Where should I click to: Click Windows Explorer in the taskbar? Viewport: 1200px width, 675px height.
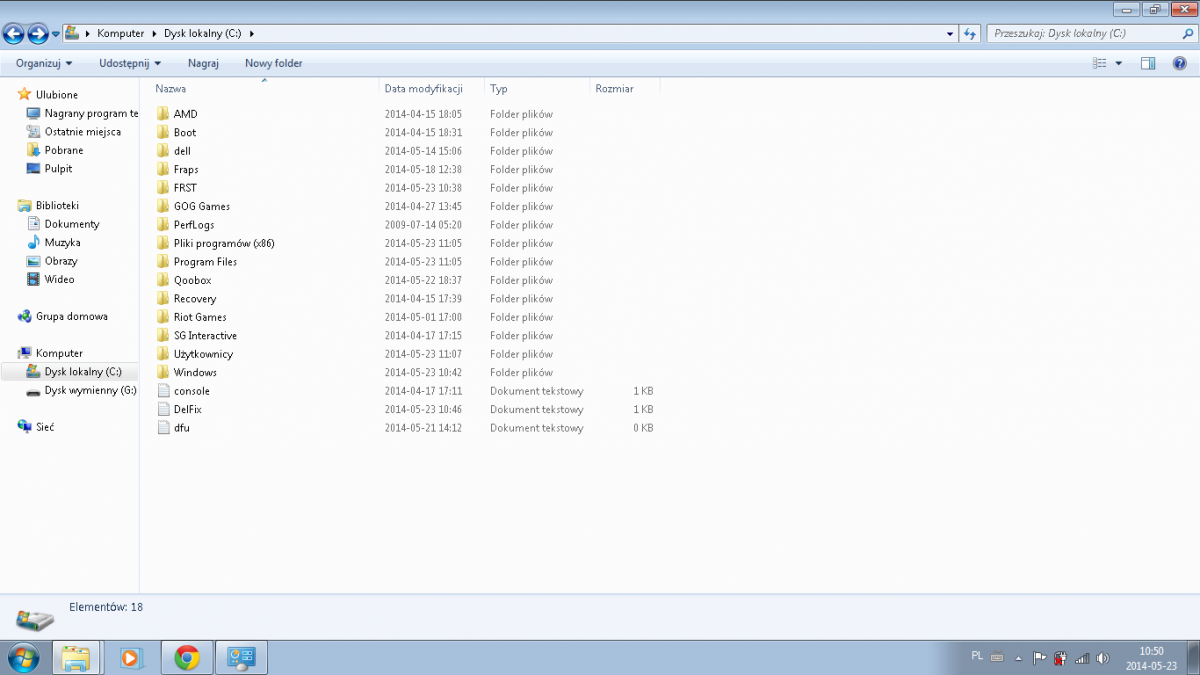[77, 658]
